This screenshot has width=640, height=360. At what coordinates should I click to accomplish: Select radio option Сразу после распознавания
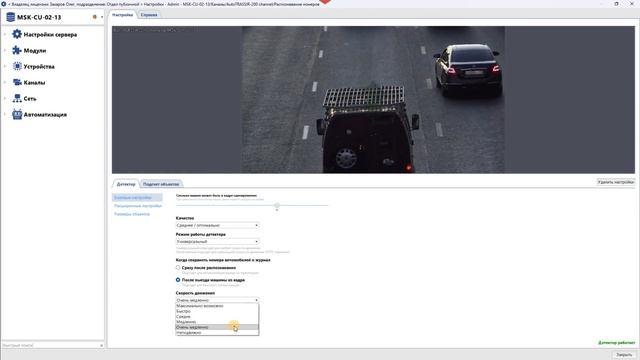[x=178, y=268]
